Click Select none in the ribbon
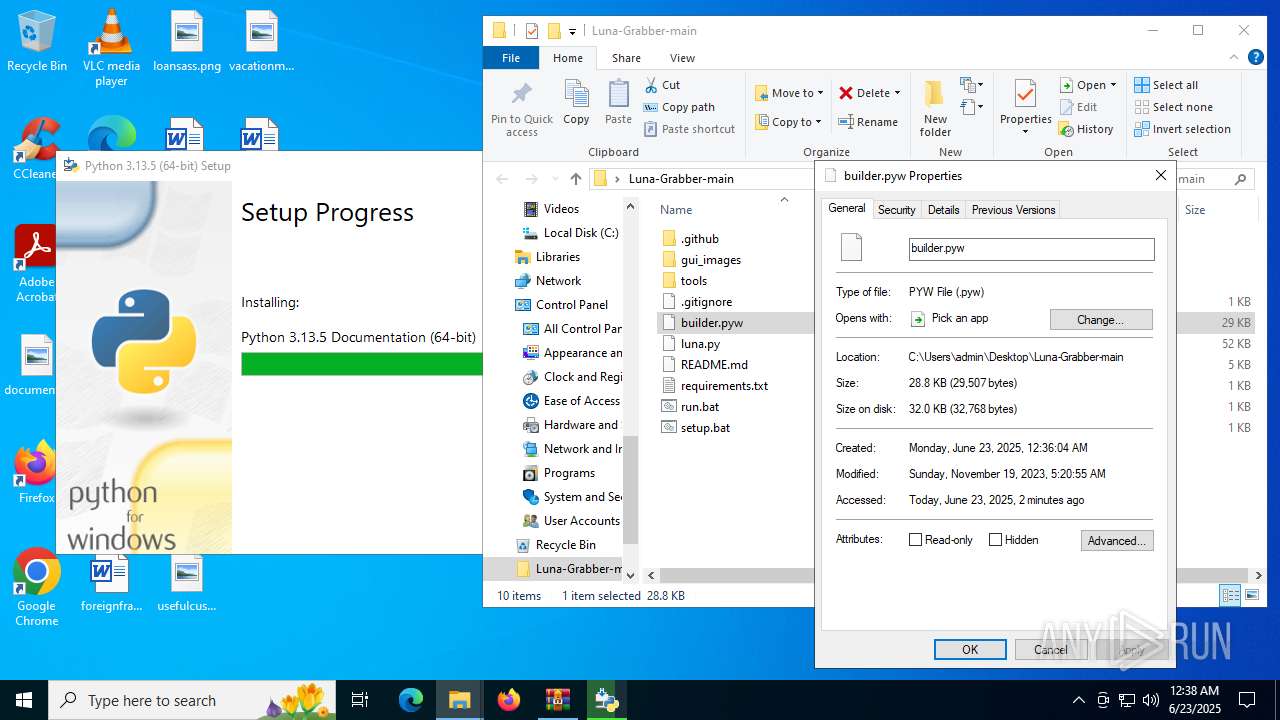 [1173, 107]
